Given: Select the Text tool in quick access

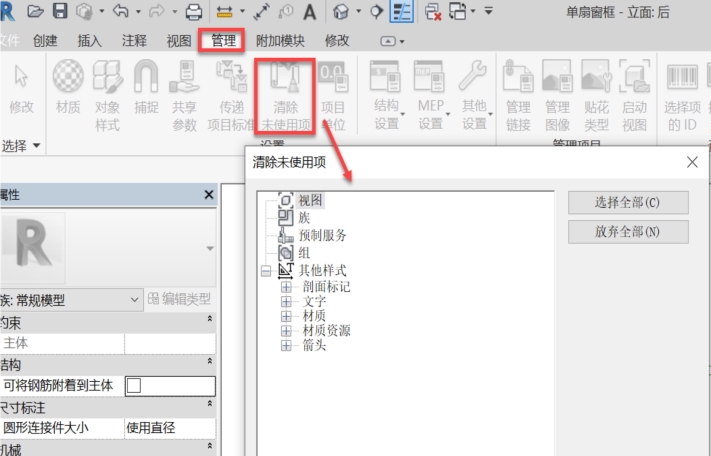Looking at the screenshot, I should (310, 12).
